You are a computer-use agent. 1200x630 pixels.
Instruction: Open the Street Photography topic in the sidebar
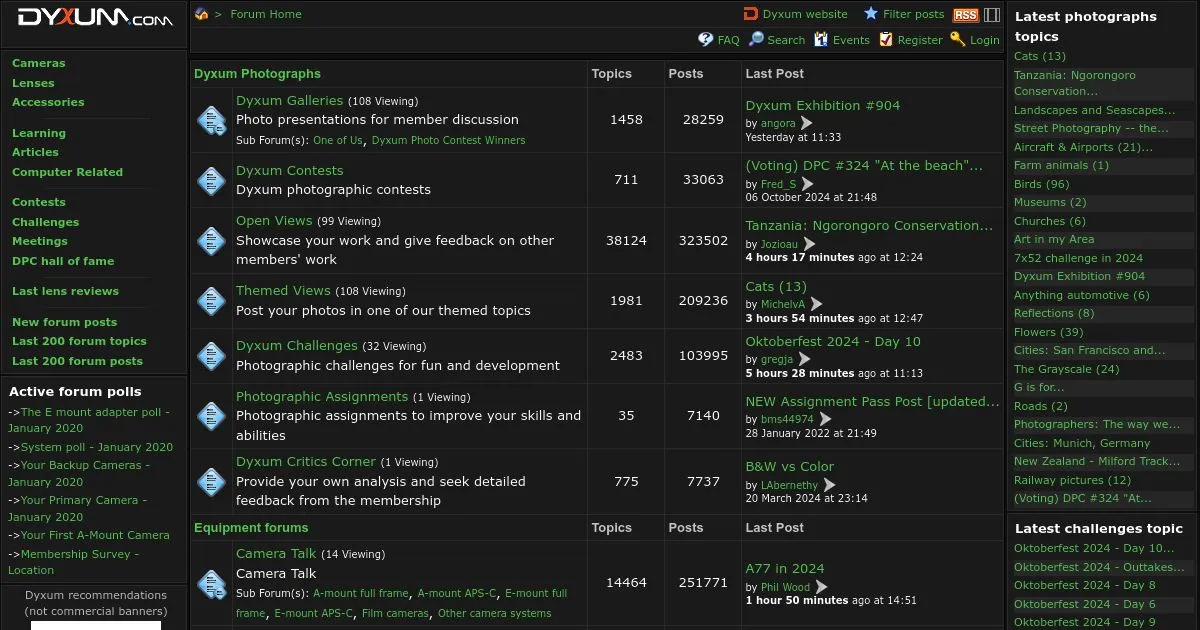(1091, 128)
